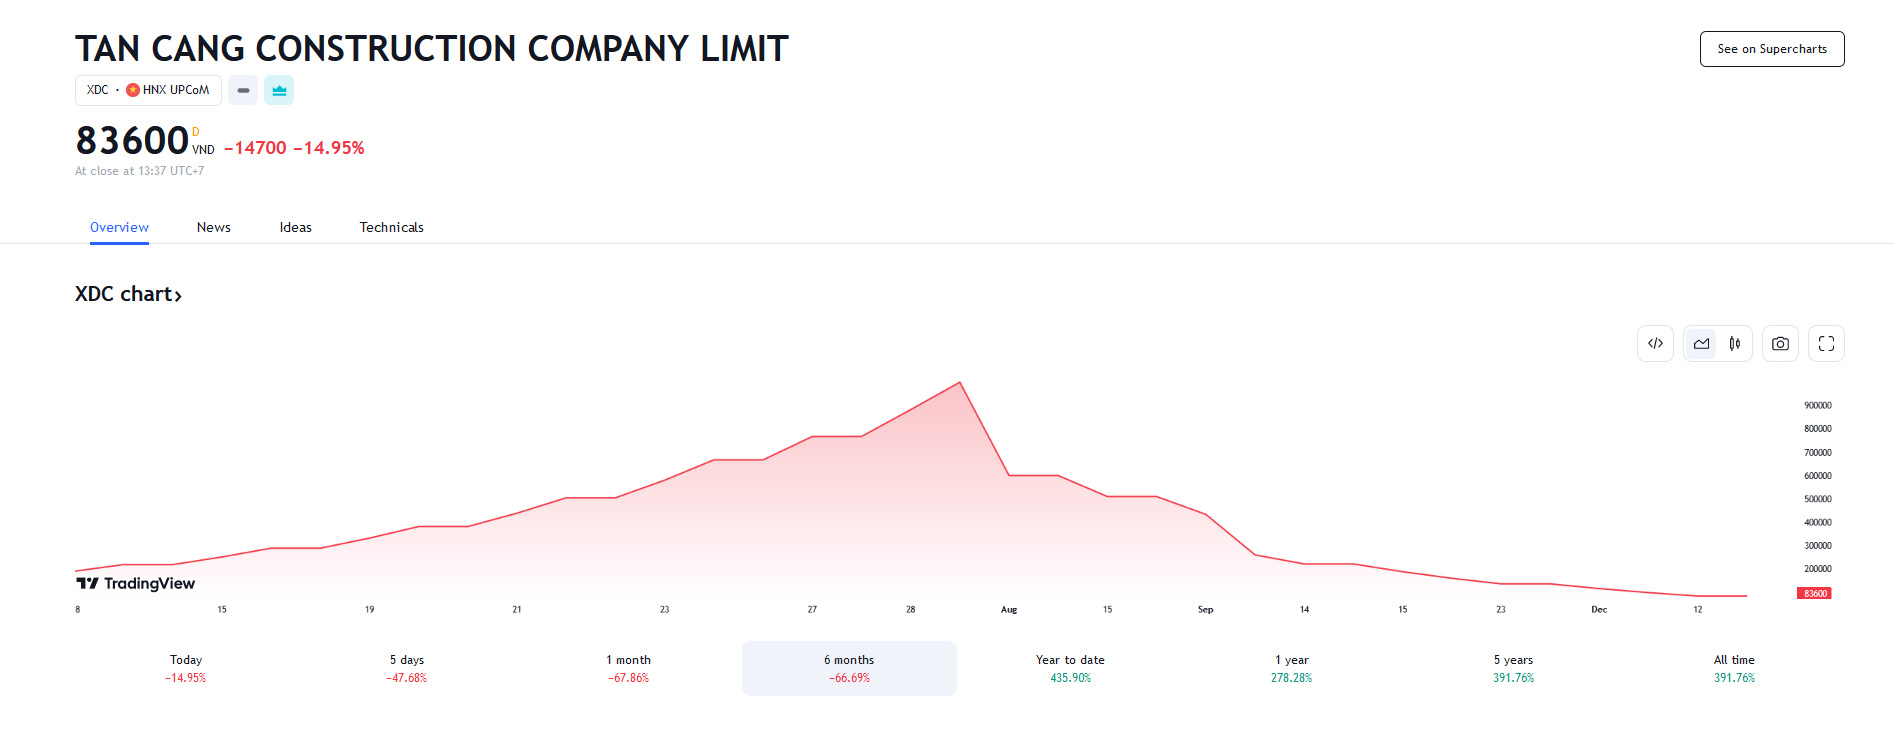Click the crown premium data badge

(x=279, y=90)
